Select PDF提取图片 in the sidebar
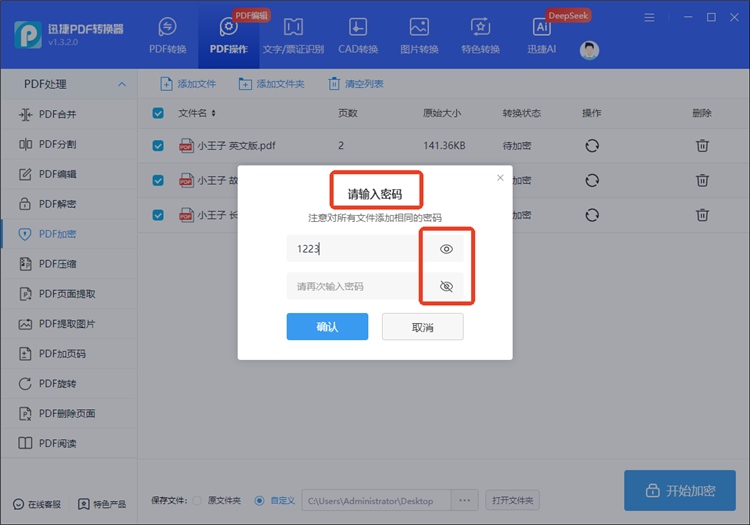Viewport: 750px width, 525px height. (69, 324)
